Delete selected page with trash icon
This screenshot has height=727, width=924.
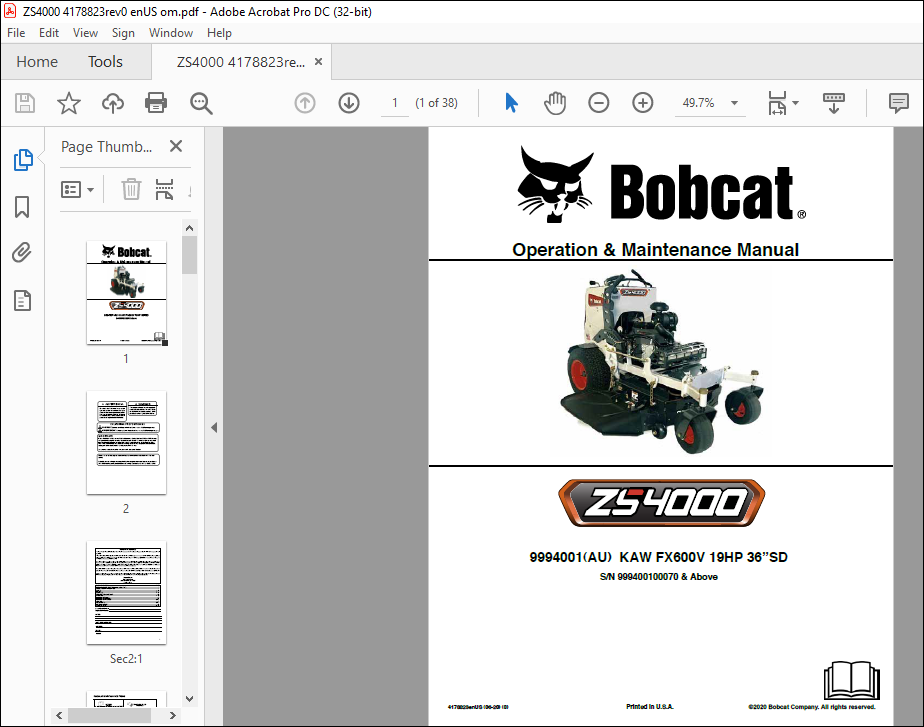pyautogui.click(x=131, y=190)
